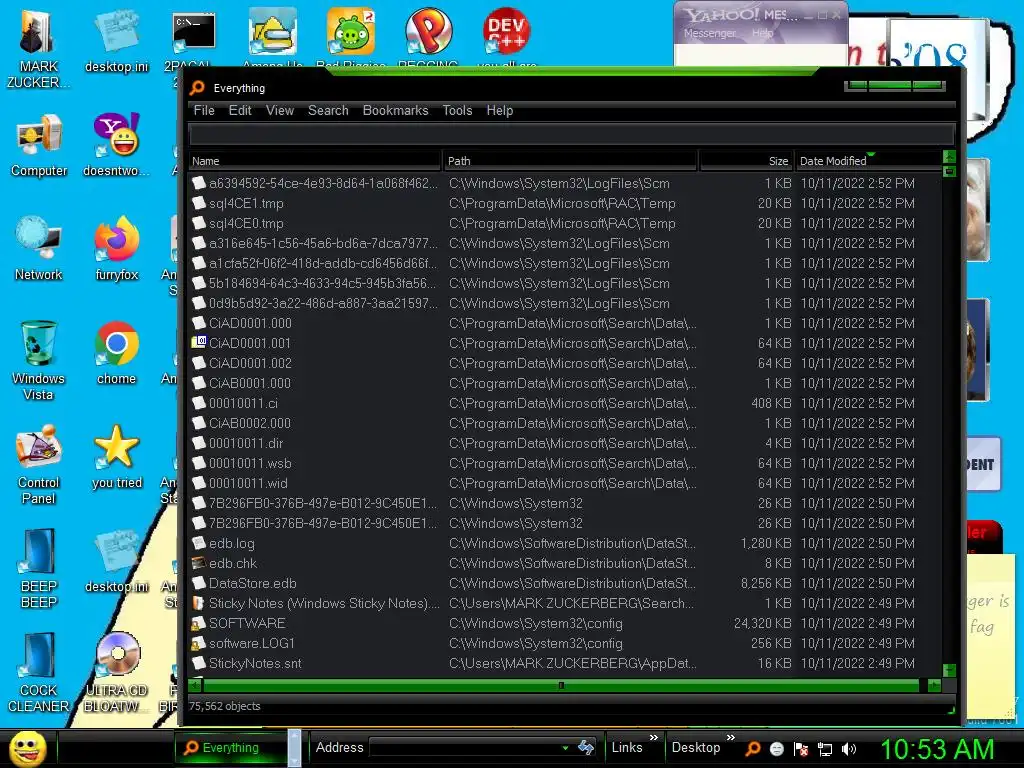
Task: Open the Search menu in Everything
Action: (328, 110)
